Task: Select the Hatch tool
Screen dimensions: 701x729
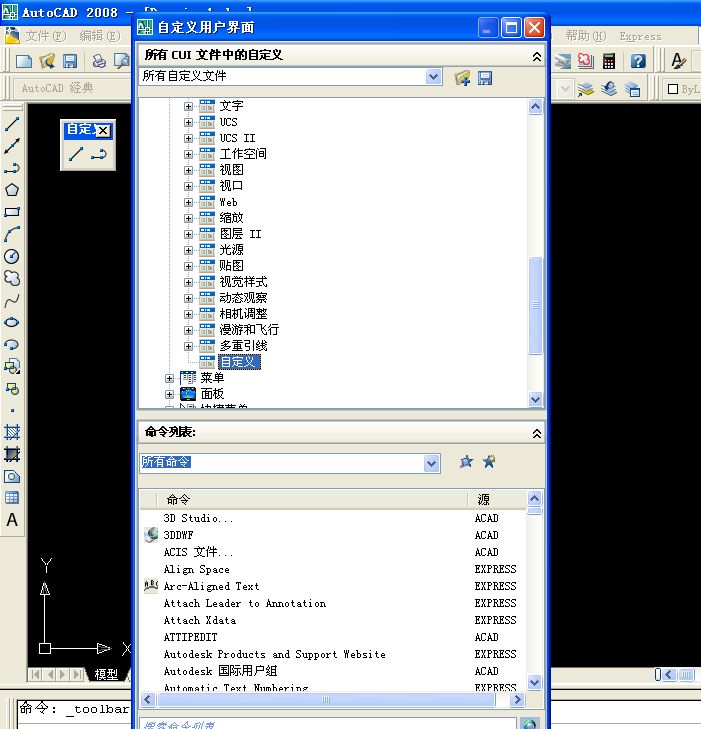Action: (12, 432)
